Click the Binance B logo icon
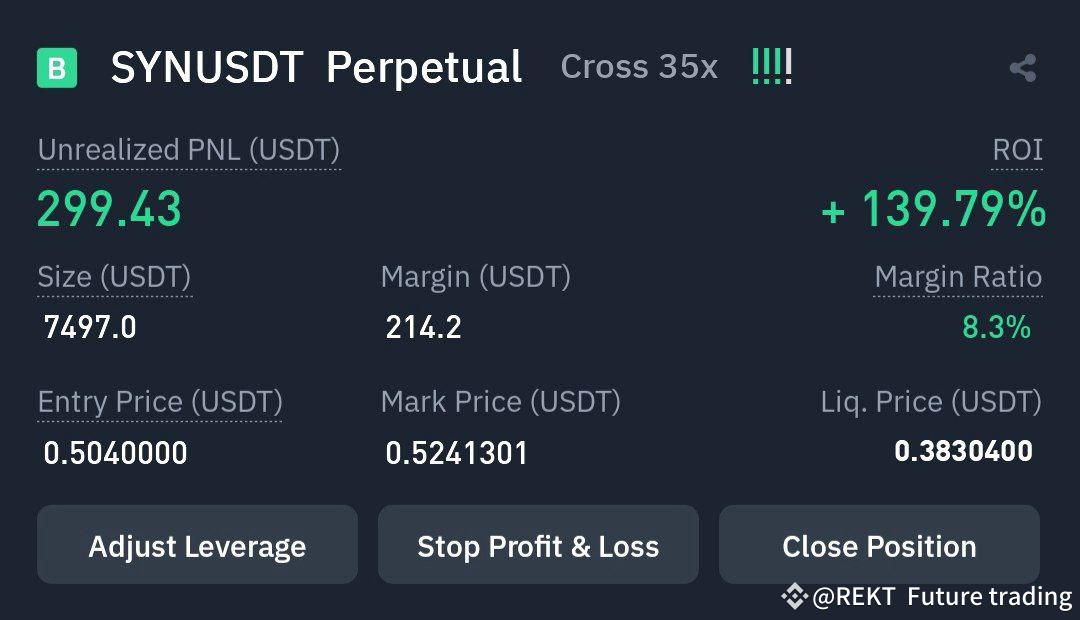Viewport: 1080px width, 620px height. point(58,66)
